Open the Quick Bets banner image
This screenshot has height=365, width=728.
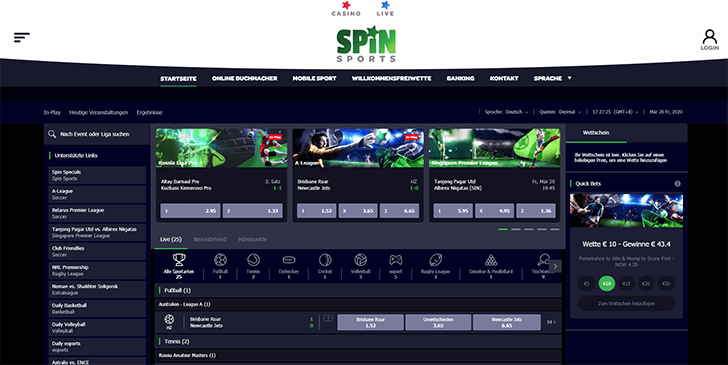click(x=626, y=210)
